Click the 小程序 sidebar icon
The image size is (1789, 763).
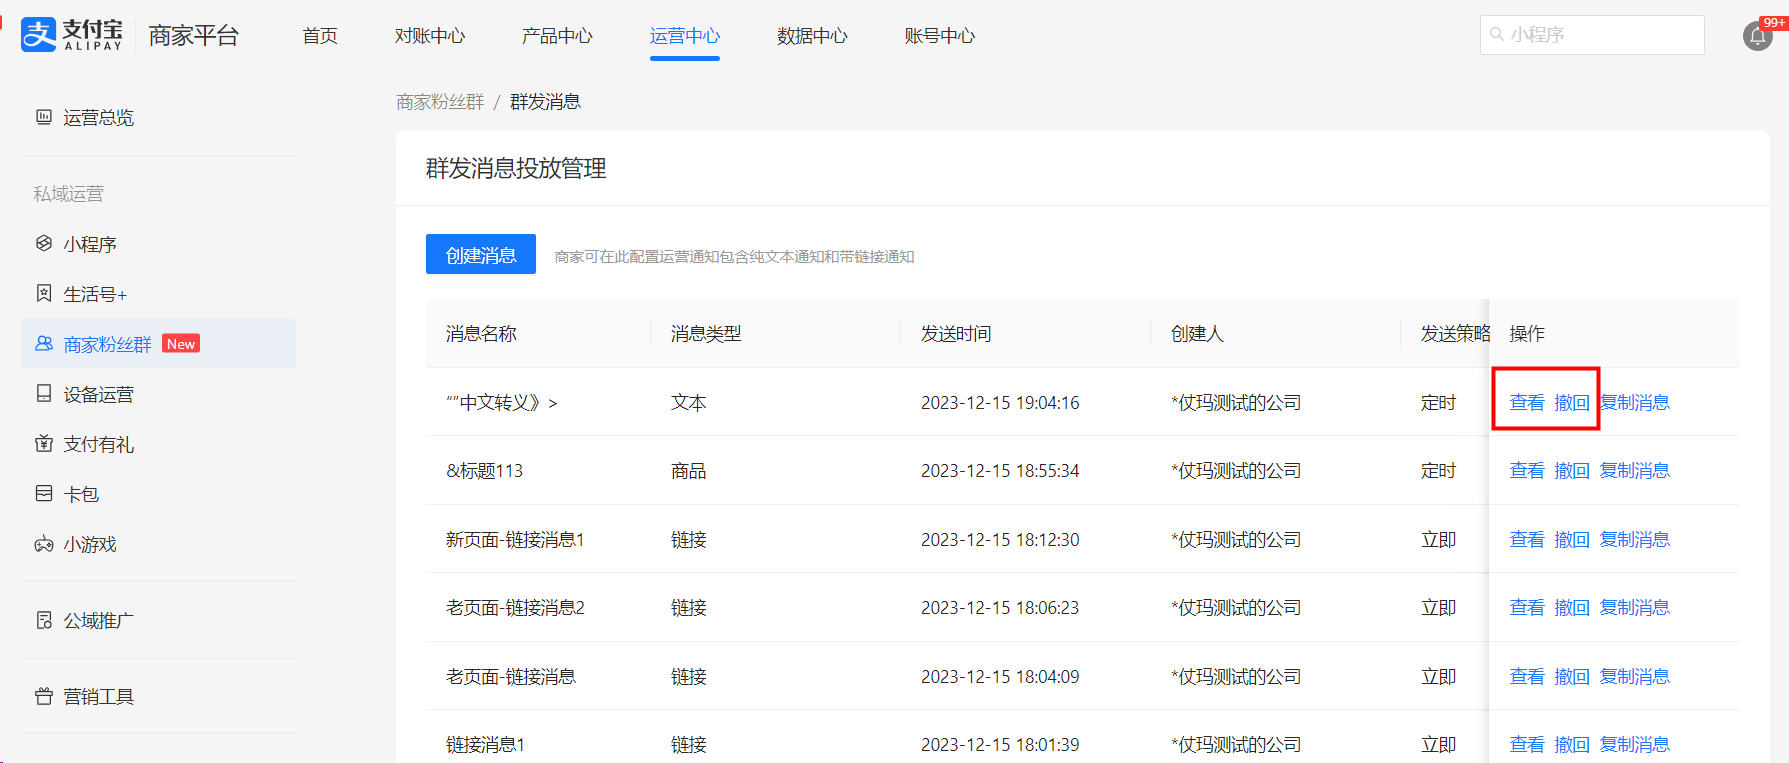coord(44,244)
